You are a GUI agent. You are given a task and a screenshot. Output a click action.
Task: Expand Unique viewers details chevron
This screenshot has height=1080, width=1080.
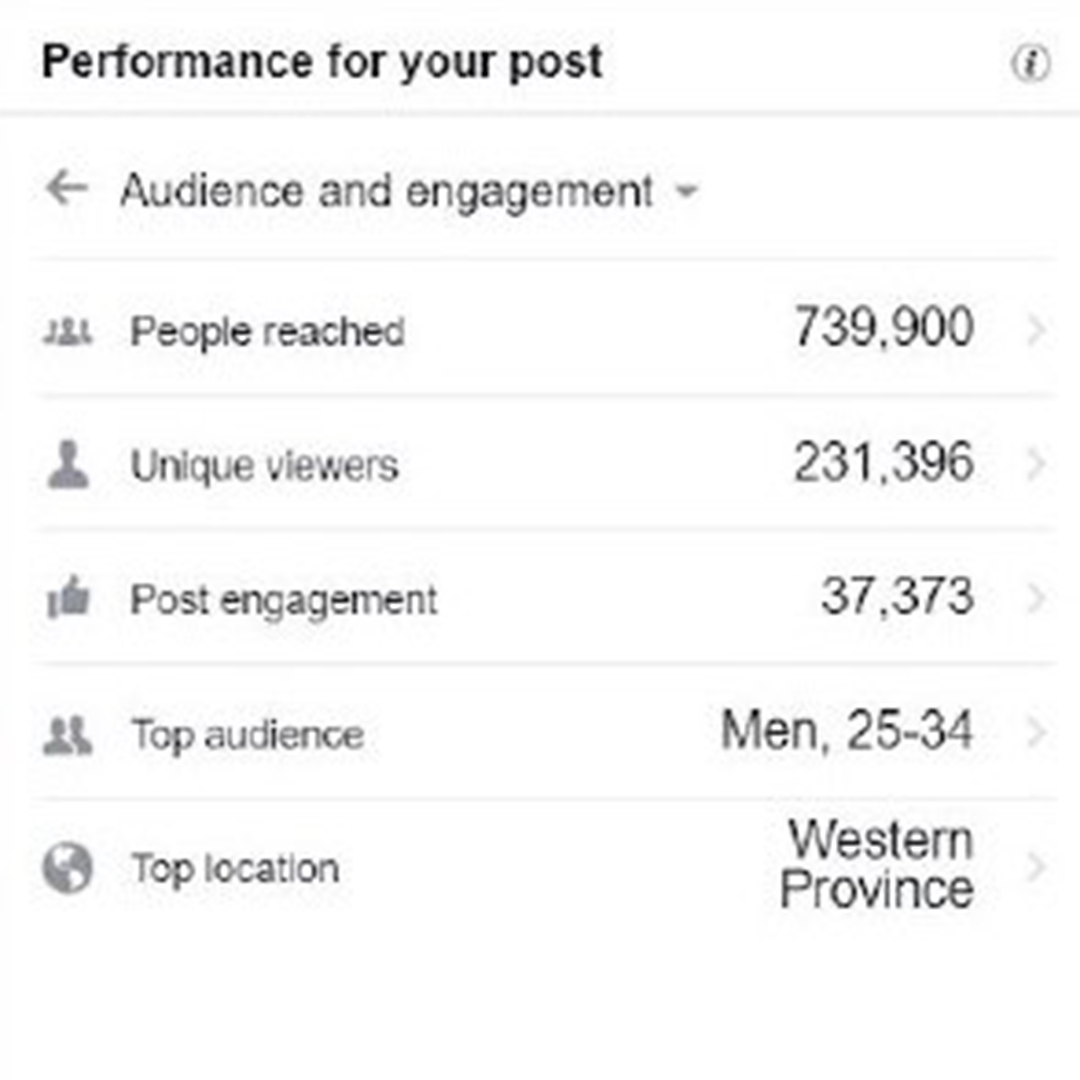click(x=1036, y=465)
